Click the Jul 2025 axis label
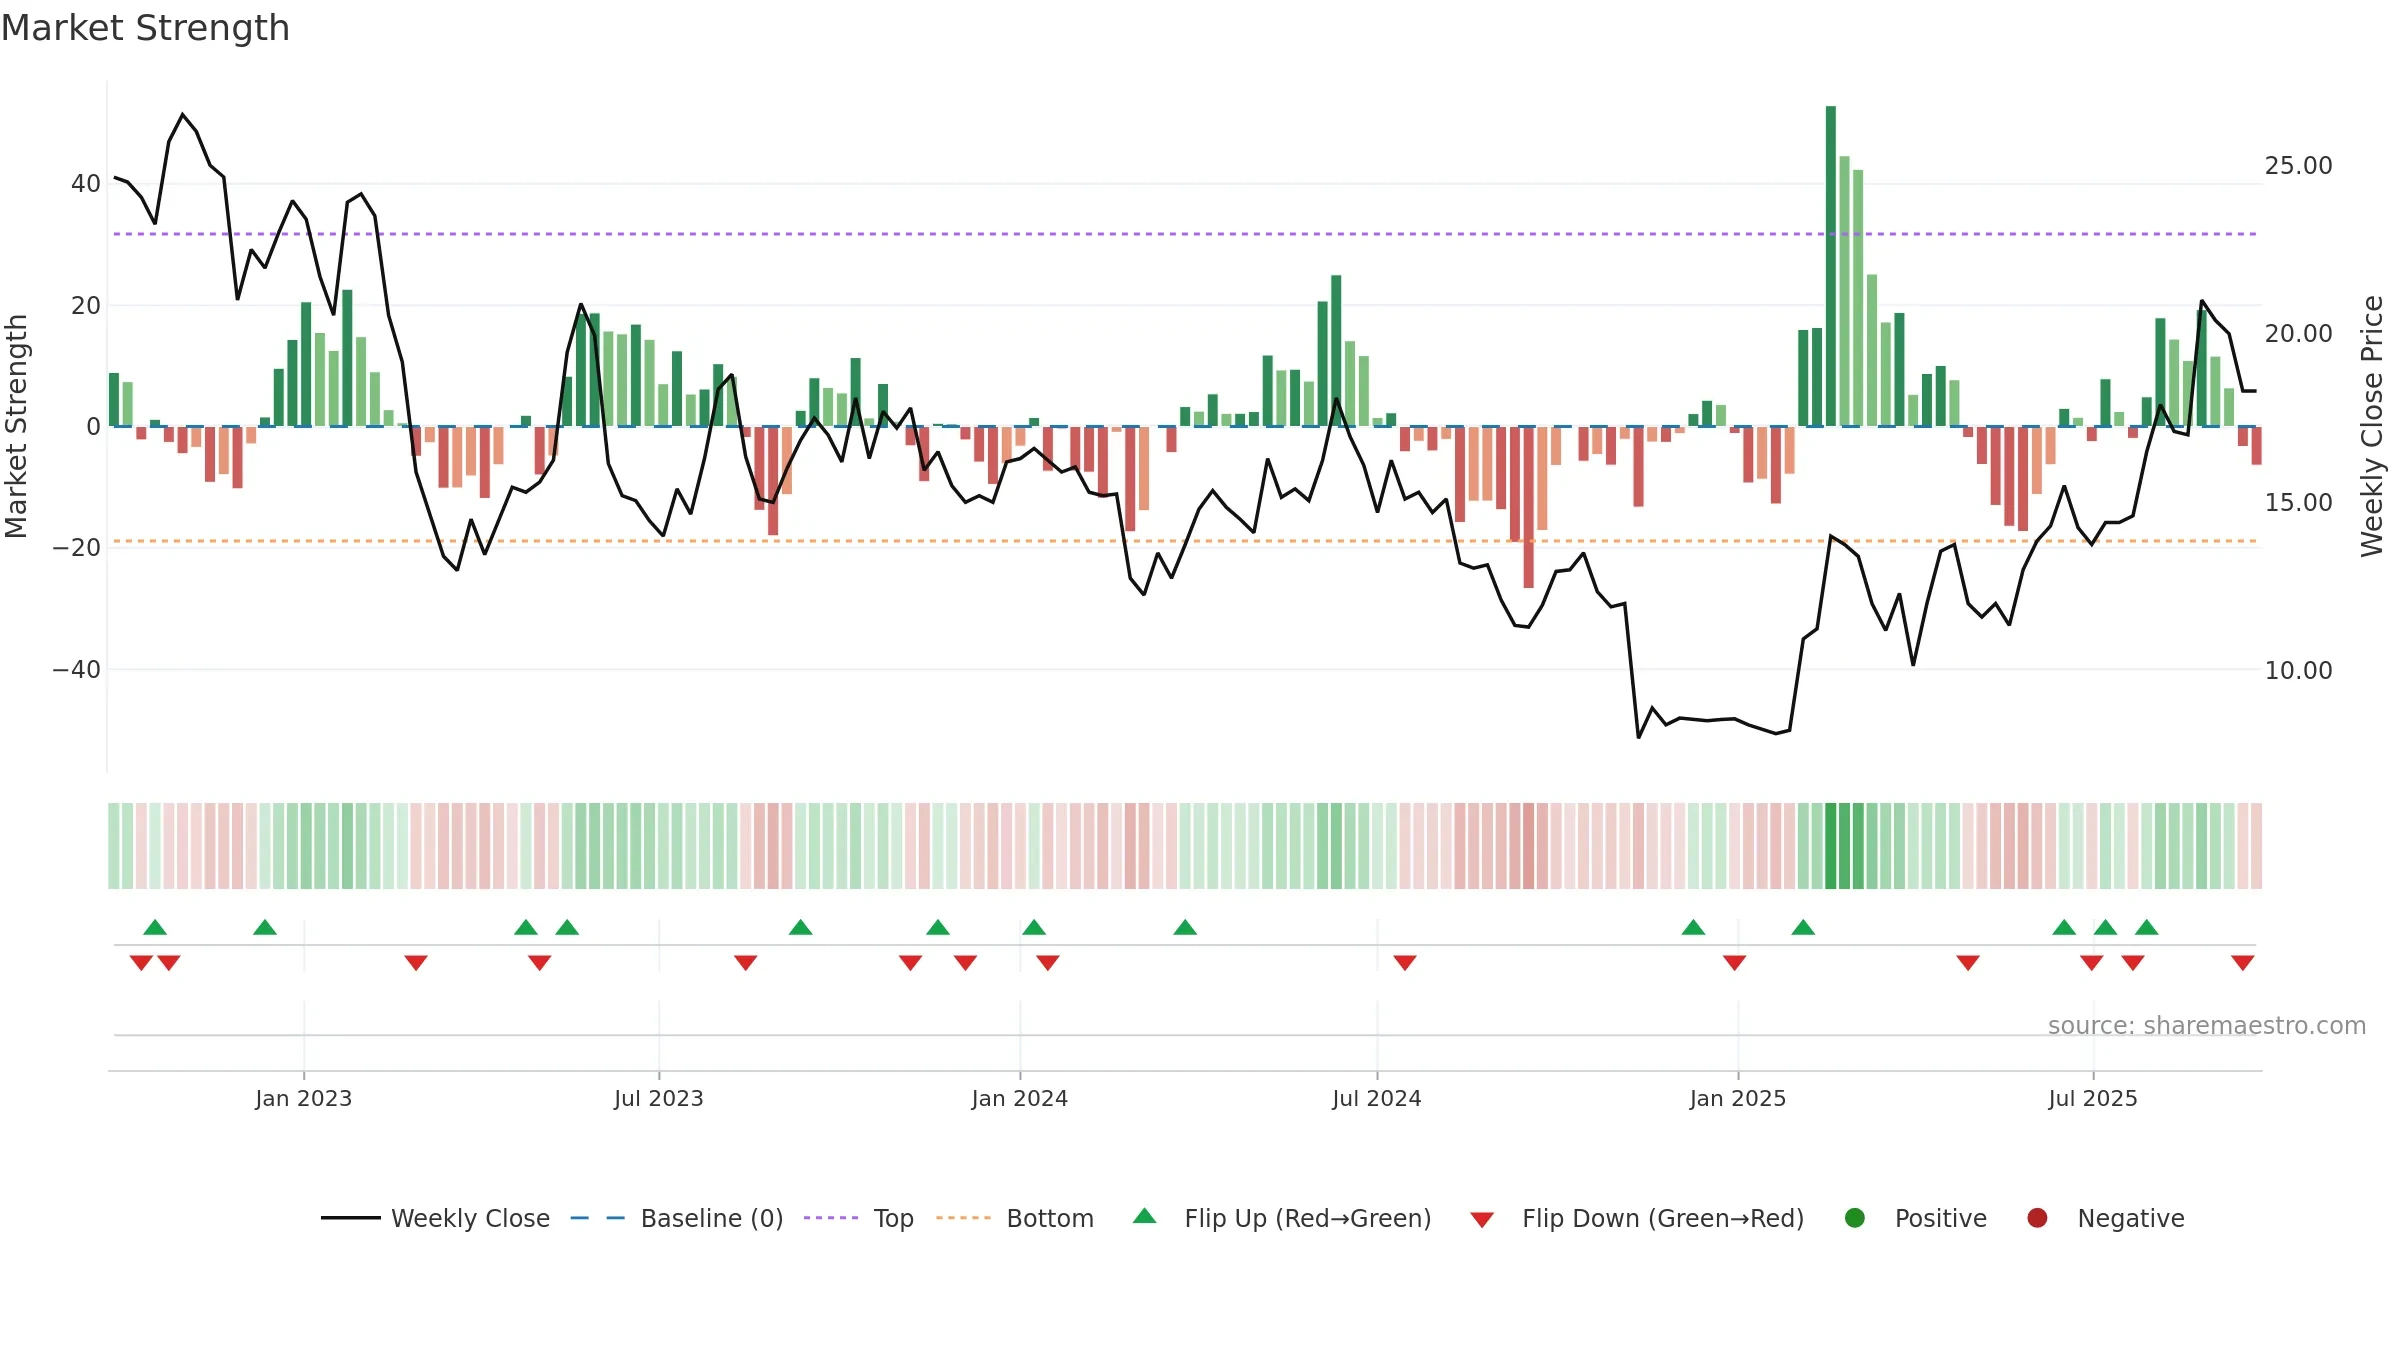 pos(2092,1098)
